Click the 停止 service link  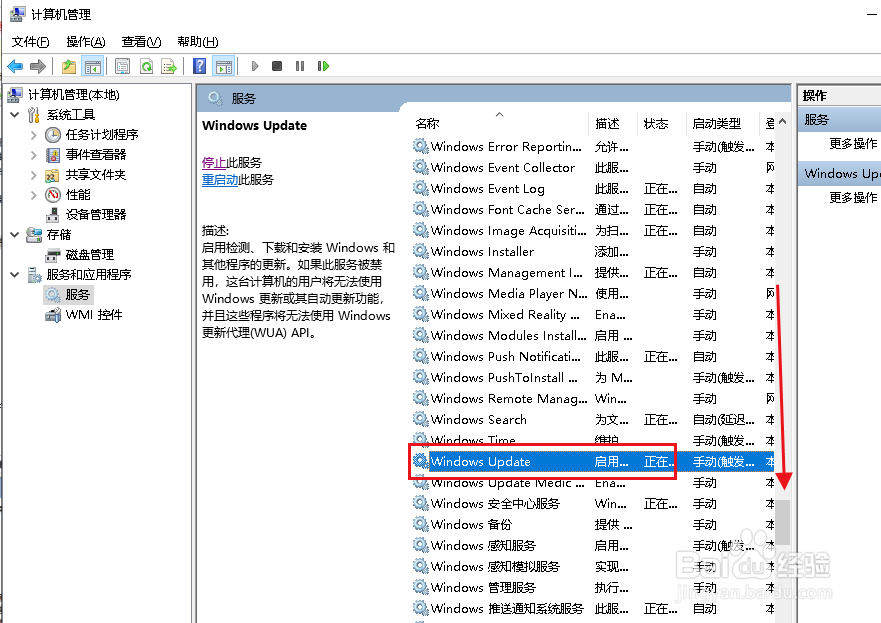214,163
